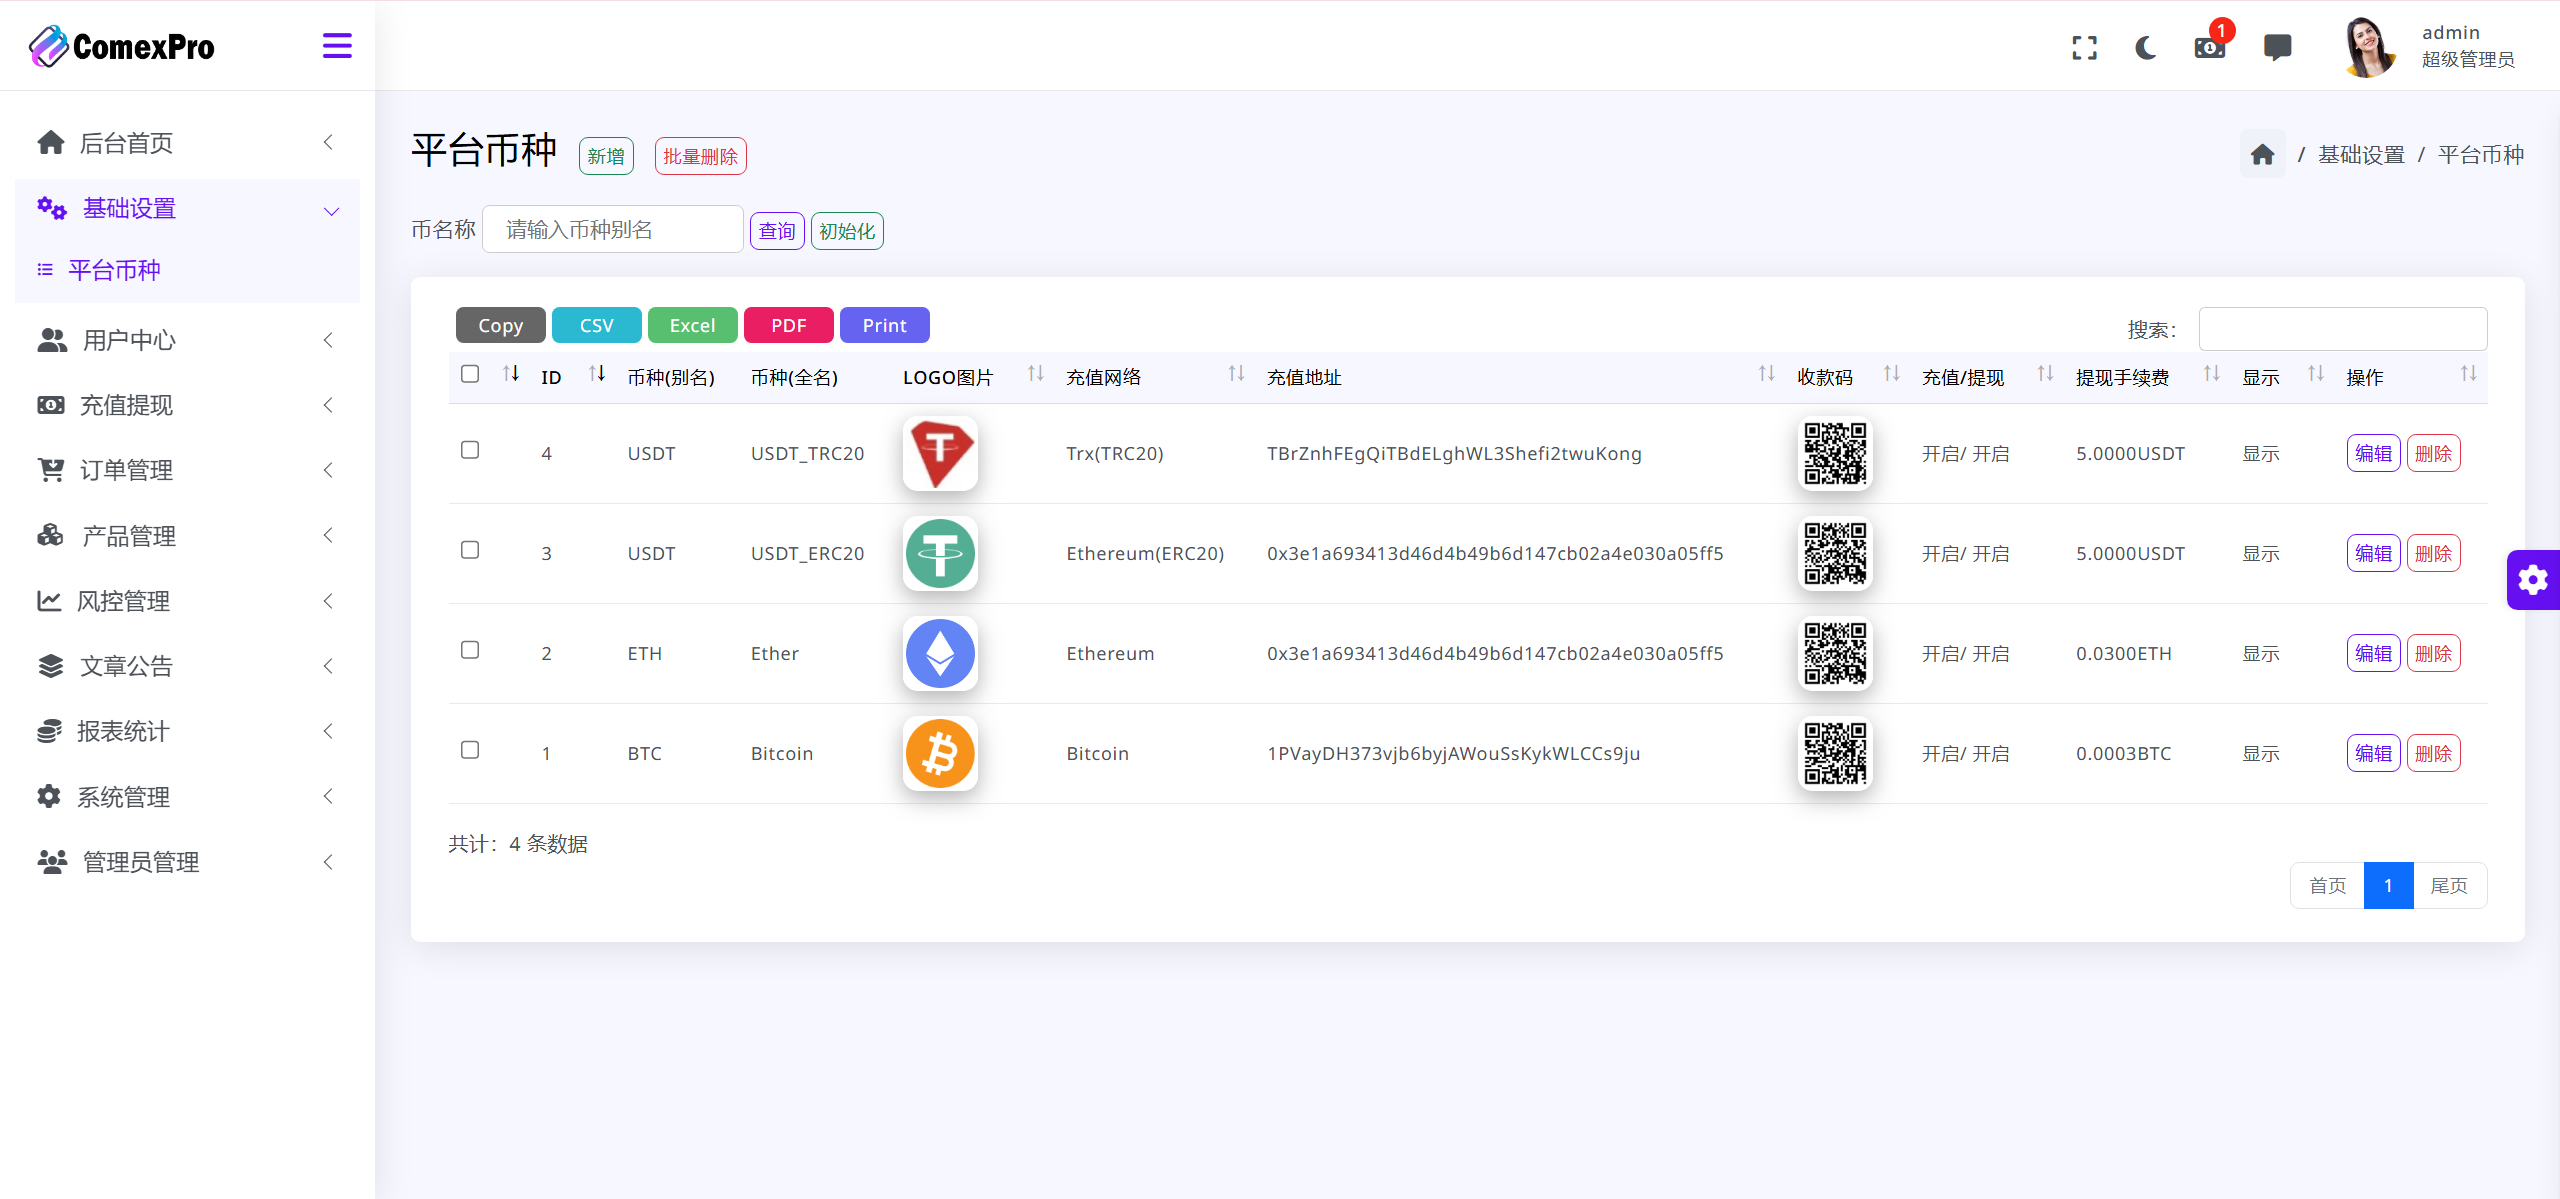This screenshot has height=1199, width=2560.
Task: Click the admin avatar picture
Action: [2370, 47]
